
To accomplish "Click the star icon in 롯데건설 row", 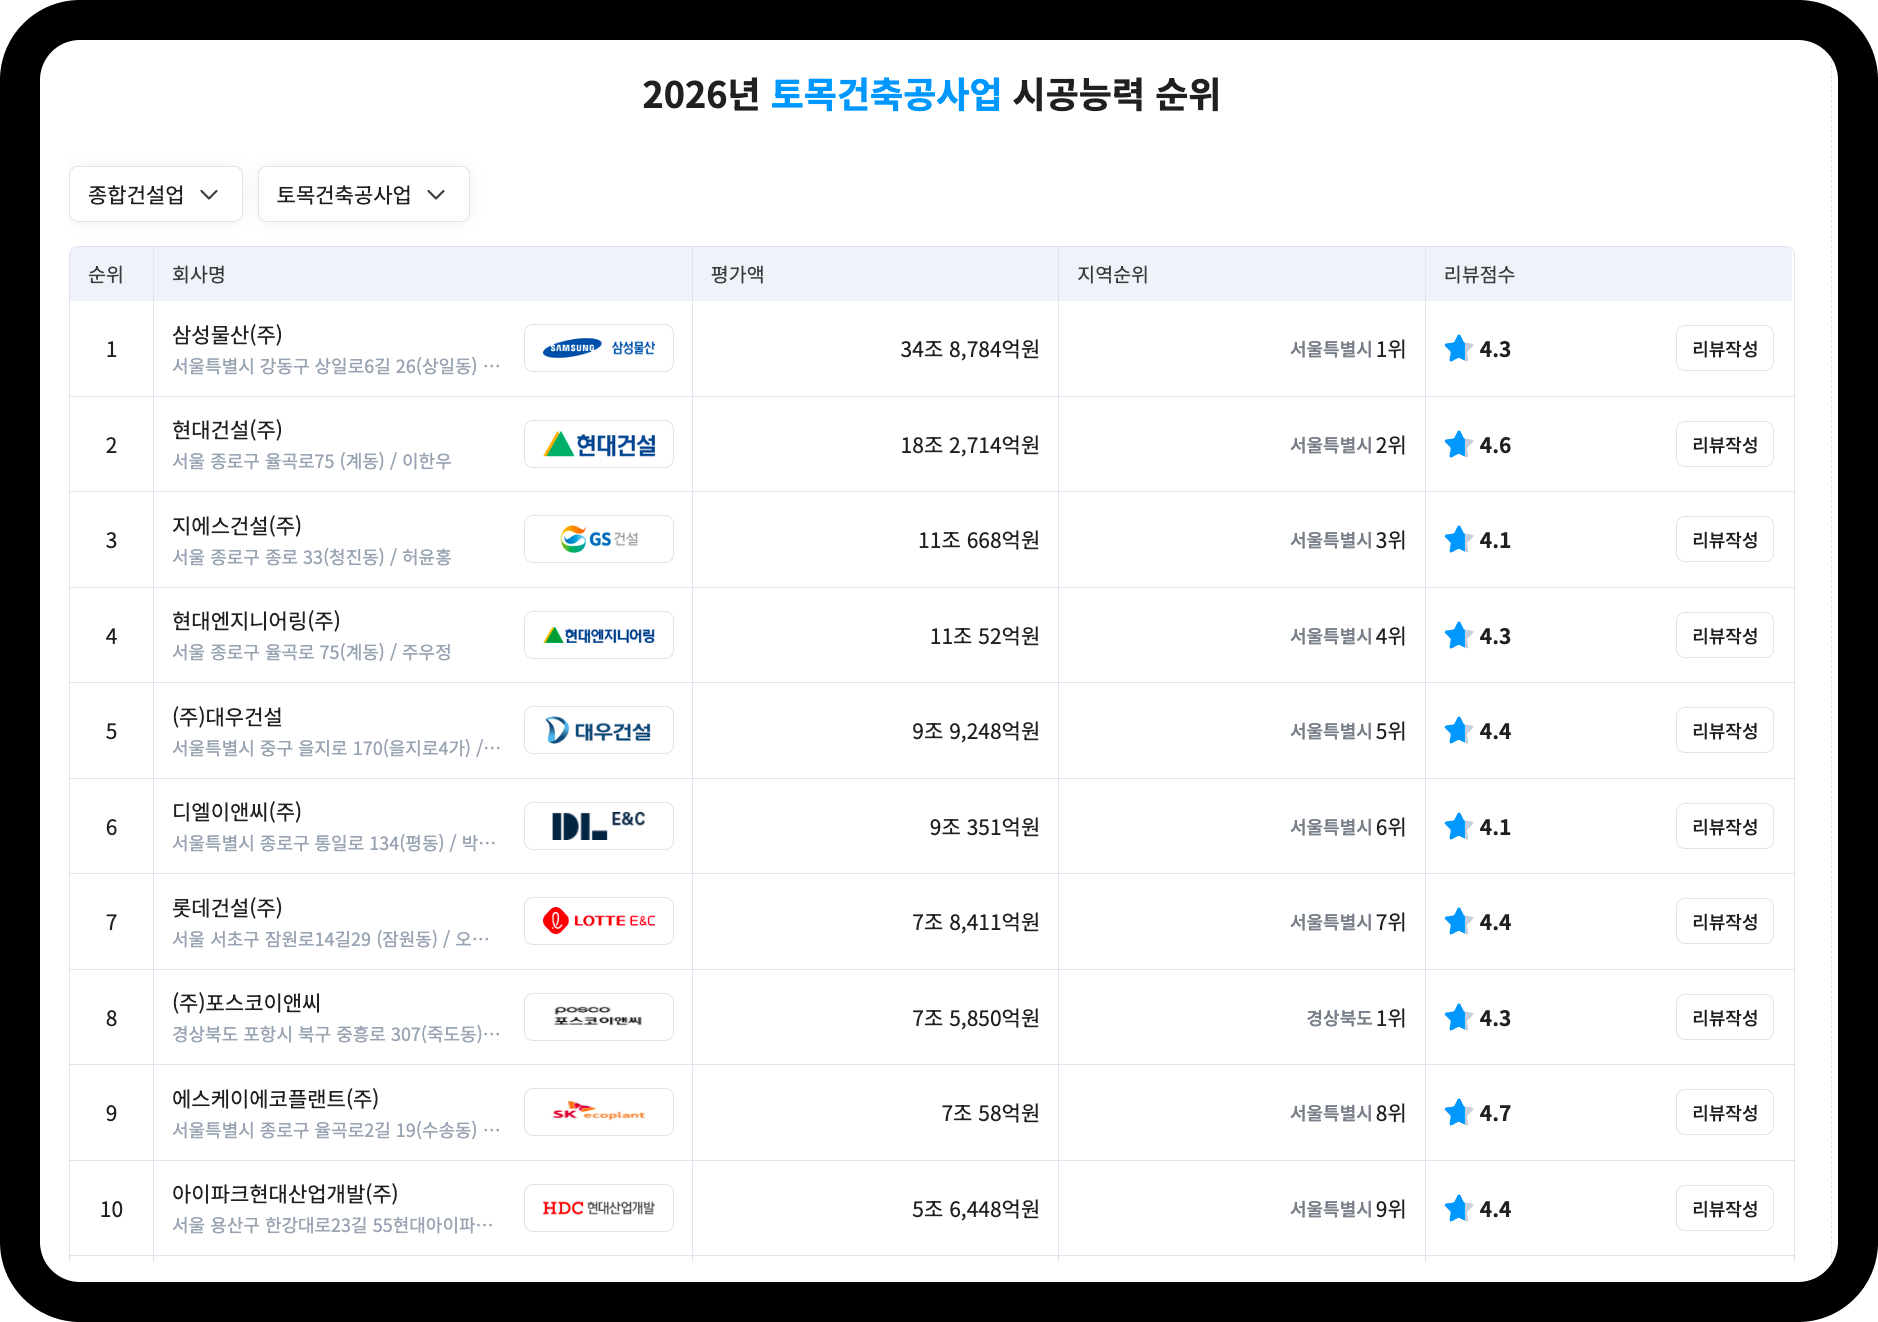I will [1458, 921].
